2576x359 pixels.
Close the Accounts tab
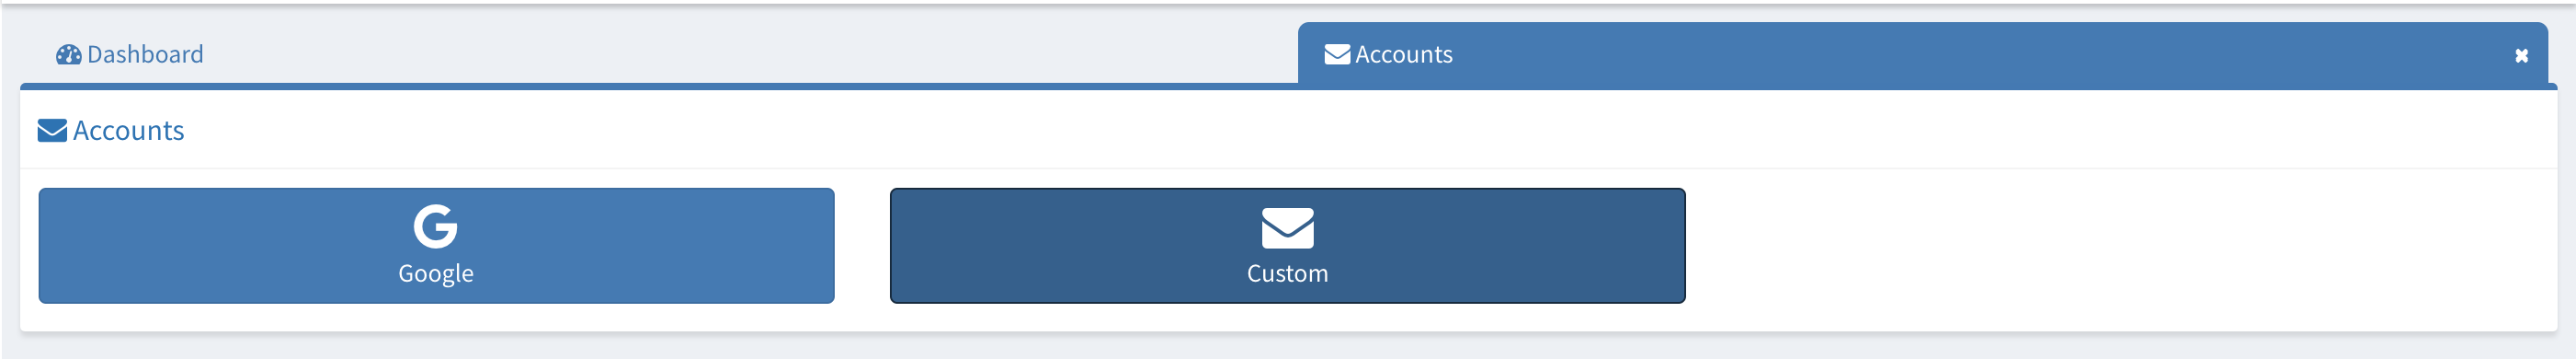click(x=2521, y=56)
